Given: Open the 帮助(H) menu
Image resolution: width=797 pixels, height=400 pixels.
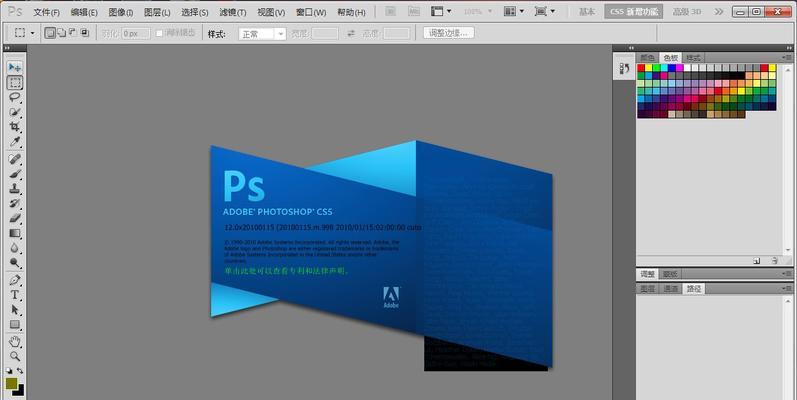Looking at the screenshot, I should 351,12.
